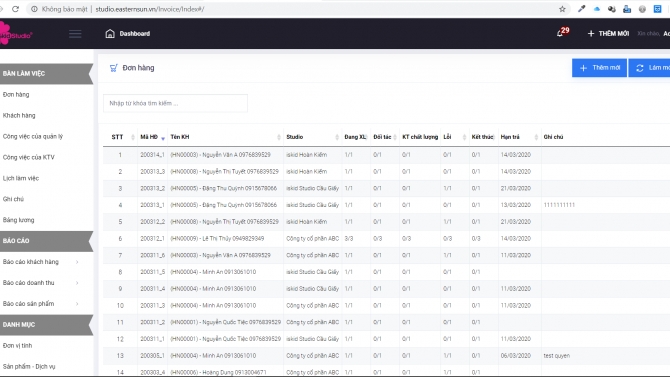
Task: Open notifications bell showing 29
Action: click(x=562, y=32)
